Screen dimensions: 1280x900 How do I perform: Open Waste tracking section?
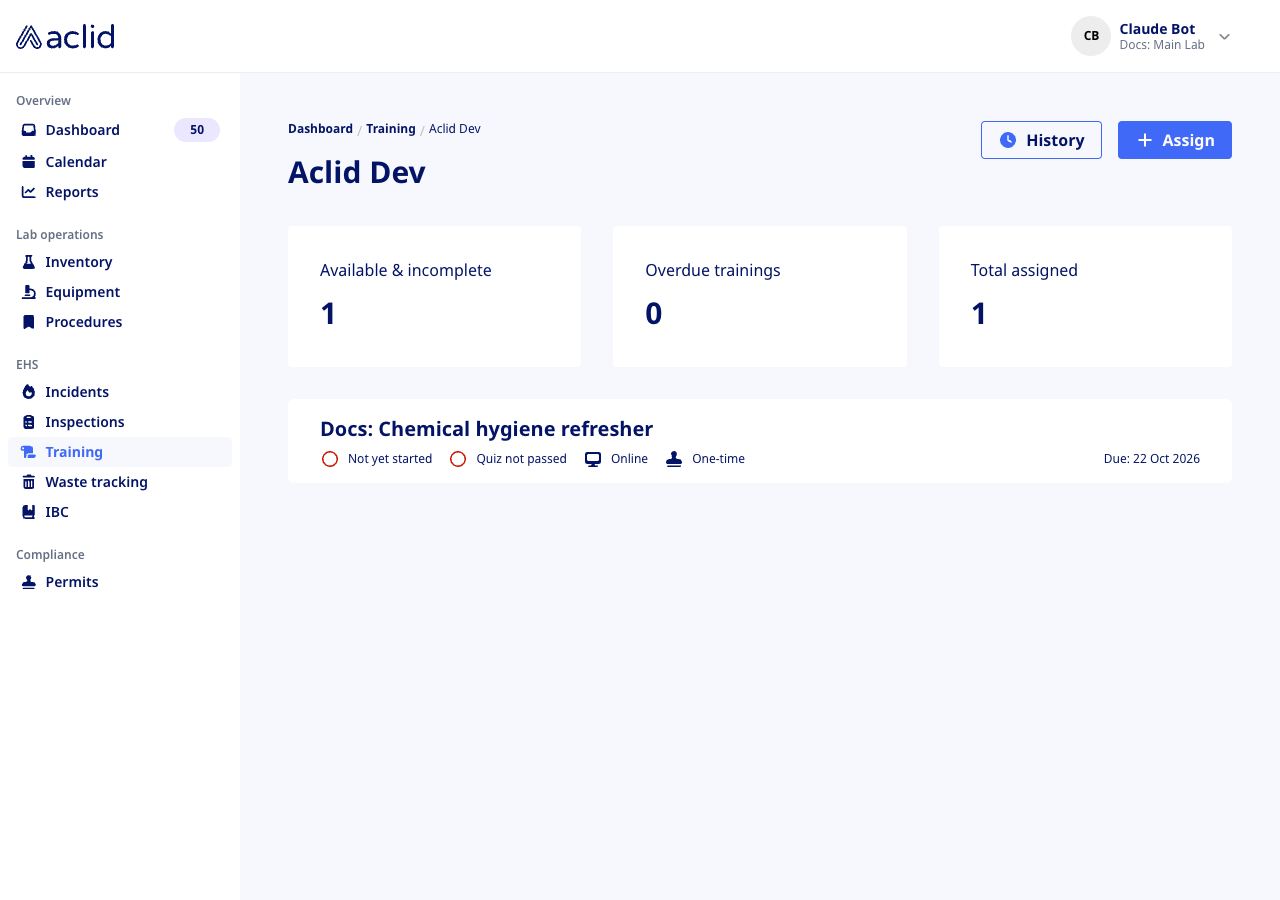tap(120, 482)
